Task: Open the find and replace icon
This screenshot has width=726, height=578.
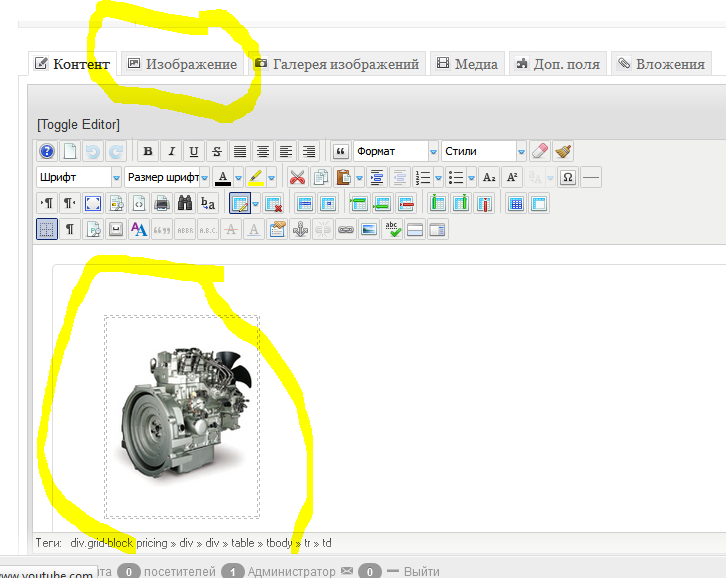Action: point(208,203)
